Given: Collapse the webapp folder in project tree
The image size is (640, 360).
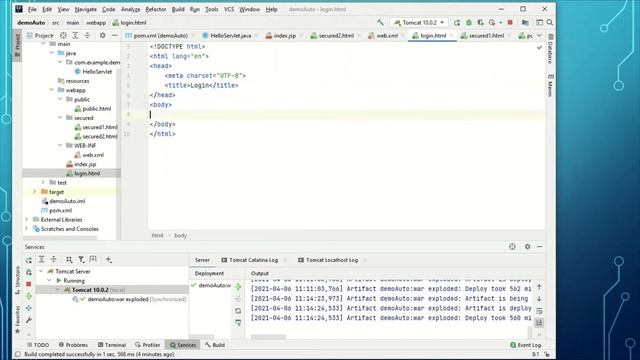Looking at the screenshot, I should tap(52, 90).
